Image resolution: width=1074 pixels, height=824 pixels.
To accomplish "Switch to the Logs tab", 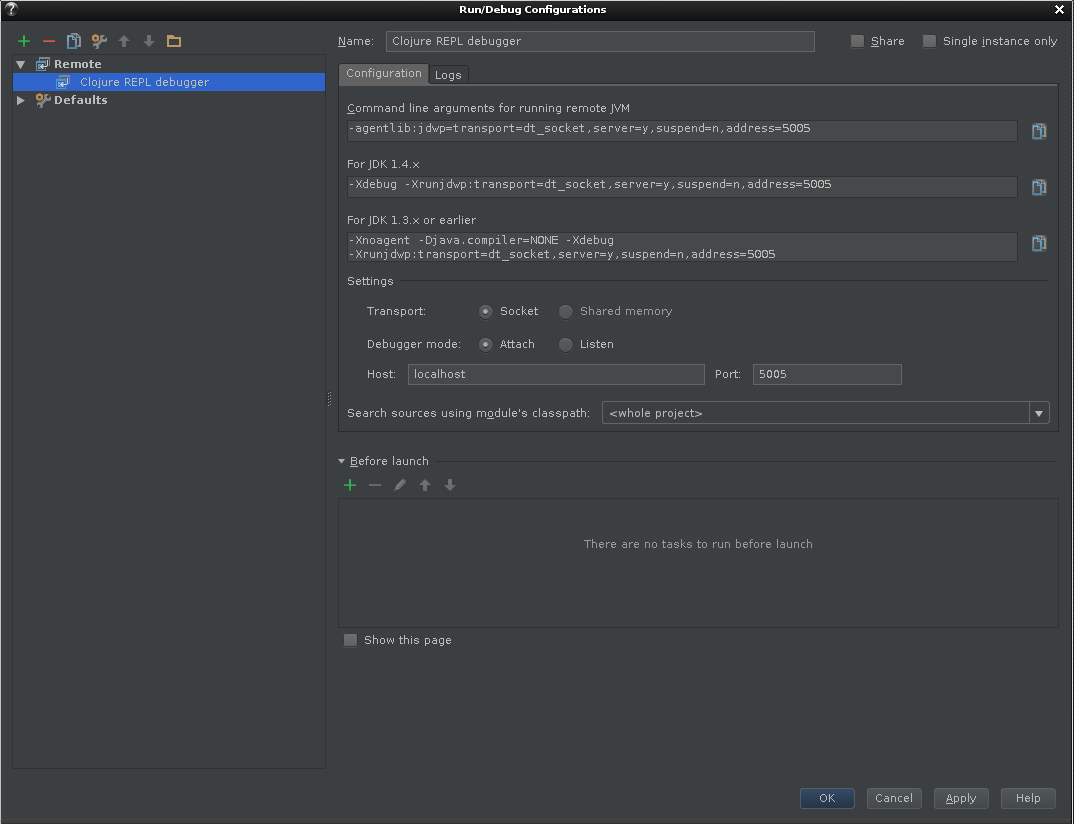I will tap(448, 74).
